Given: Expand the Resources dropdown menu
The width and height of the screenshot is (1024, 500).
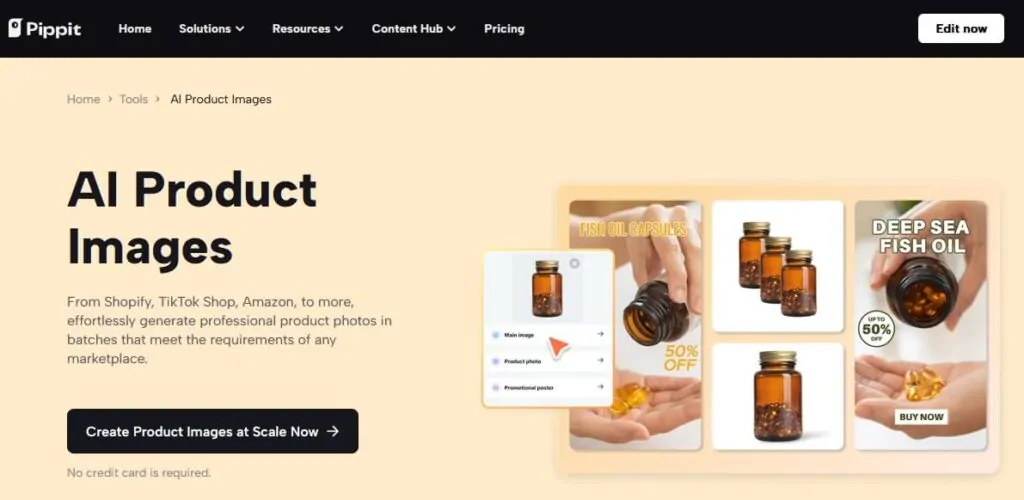Looking at the screenshot, I should coord(308,29).
